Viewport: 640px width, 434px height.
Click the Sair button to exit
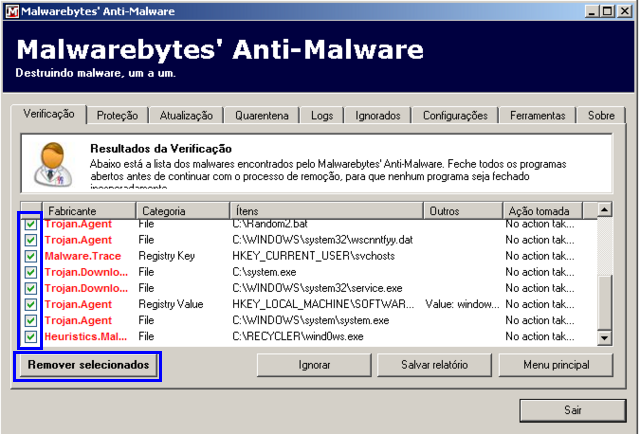coord(573,410)
